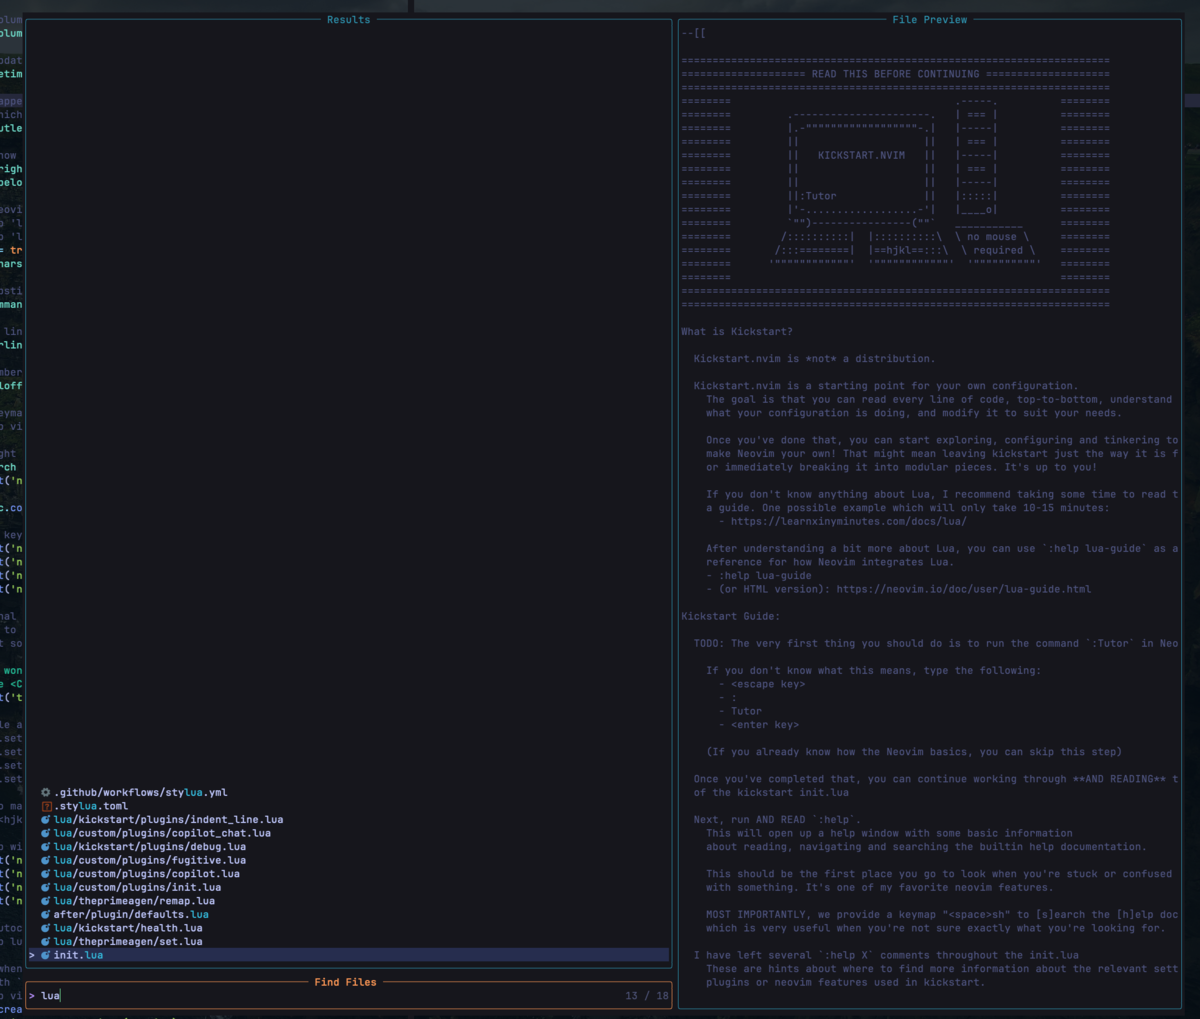The image size is (1200, 1019).
Task: Click the 'Next, run AND READ `:help`.' line
Action: click(x=778, y=820)
